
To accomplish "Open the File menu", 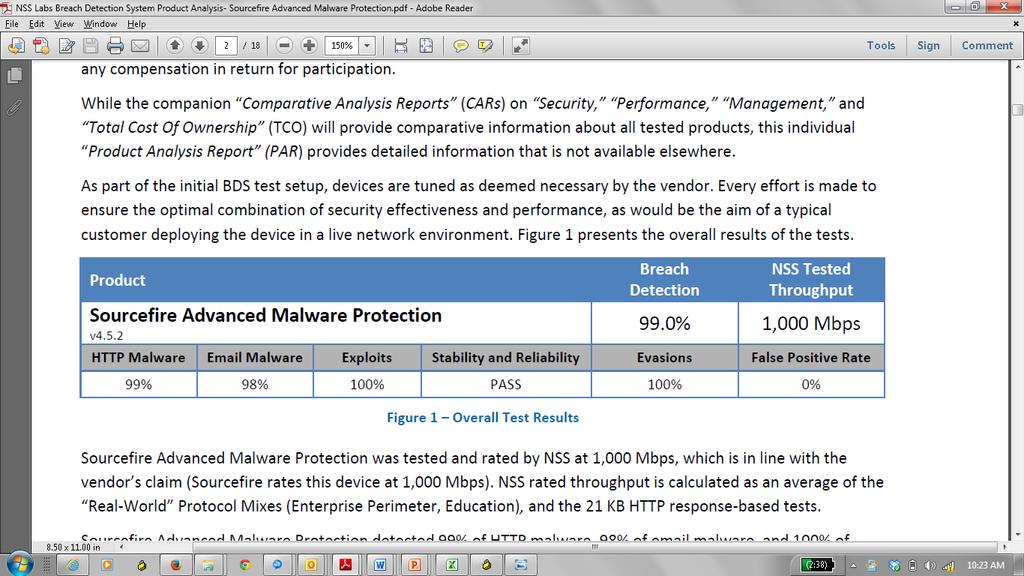I will [12, 24].
